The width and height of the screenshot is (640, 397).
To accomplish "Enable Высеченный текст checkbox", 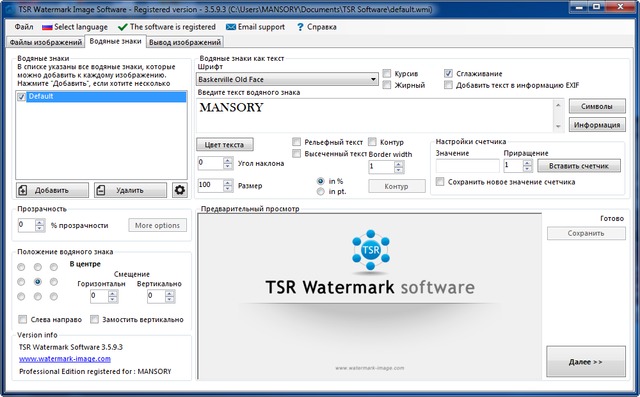I will [x=296, y=153].
